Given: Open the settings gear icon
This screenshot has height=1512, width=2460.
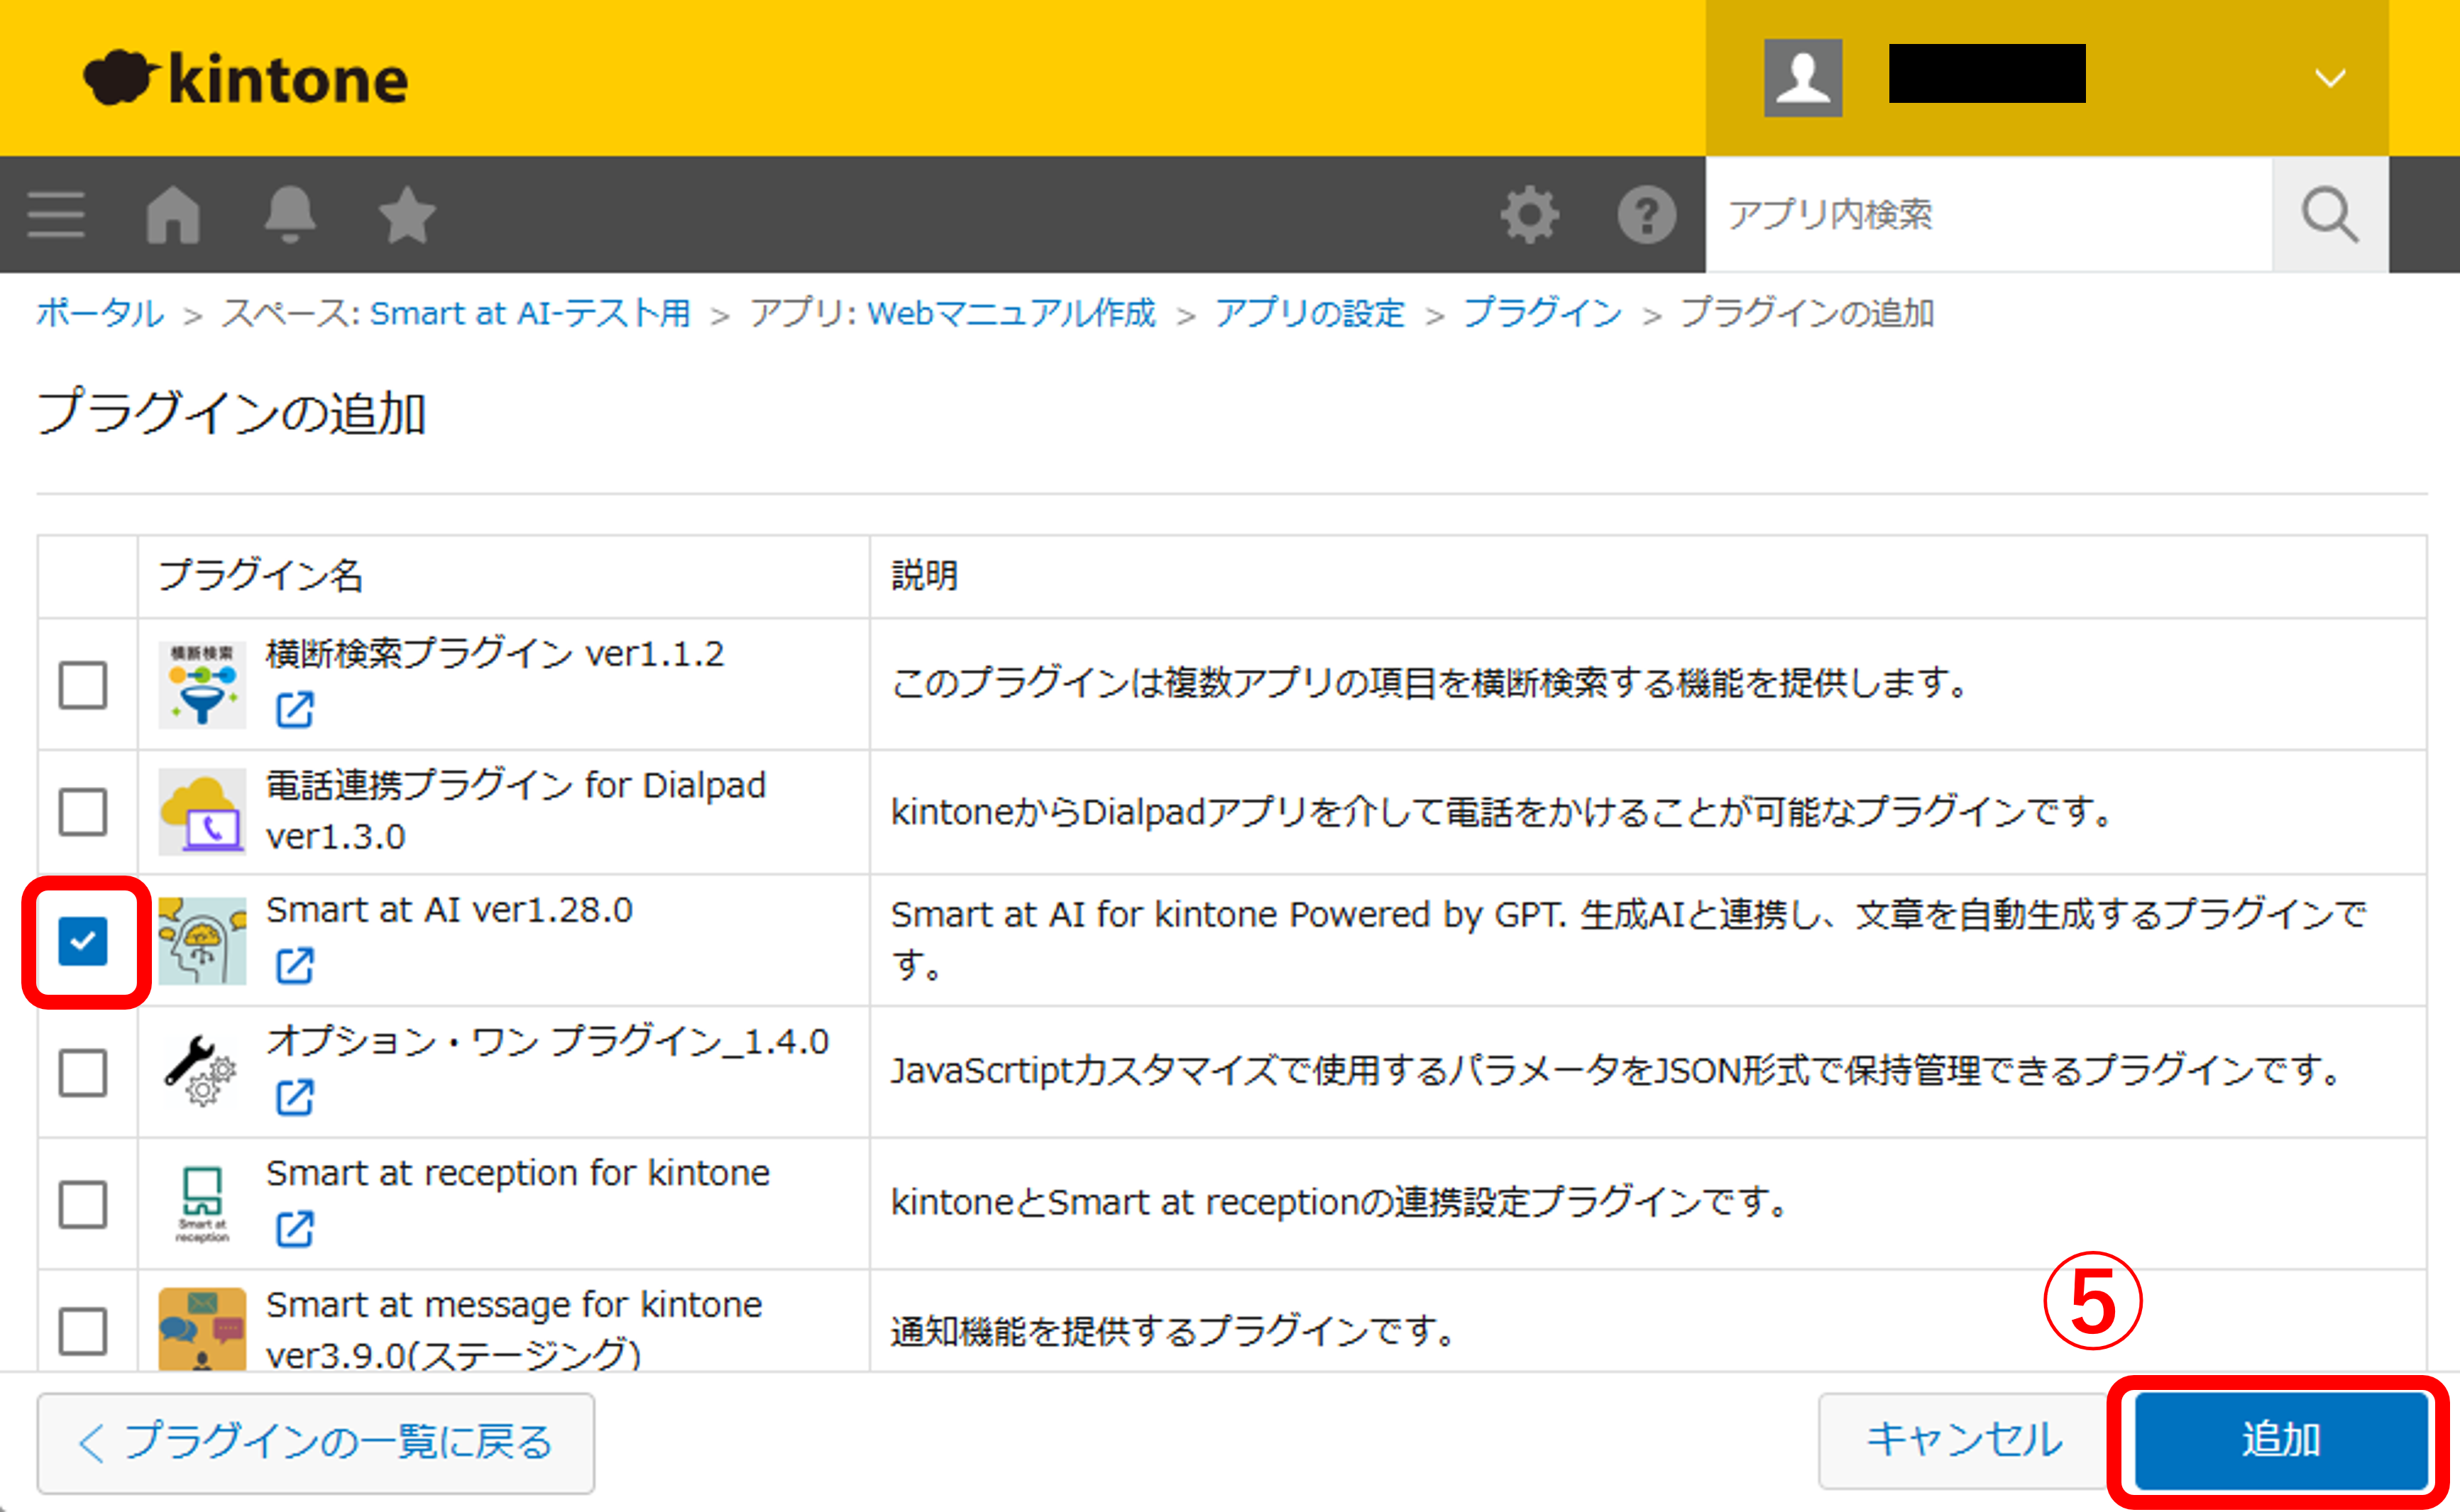Looking at the screenshot, I should point(1530,214).
